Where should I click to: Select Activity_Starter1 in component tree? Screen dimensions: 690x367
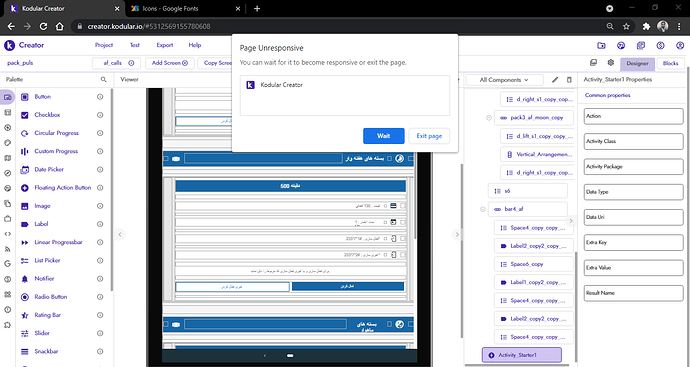522,355
